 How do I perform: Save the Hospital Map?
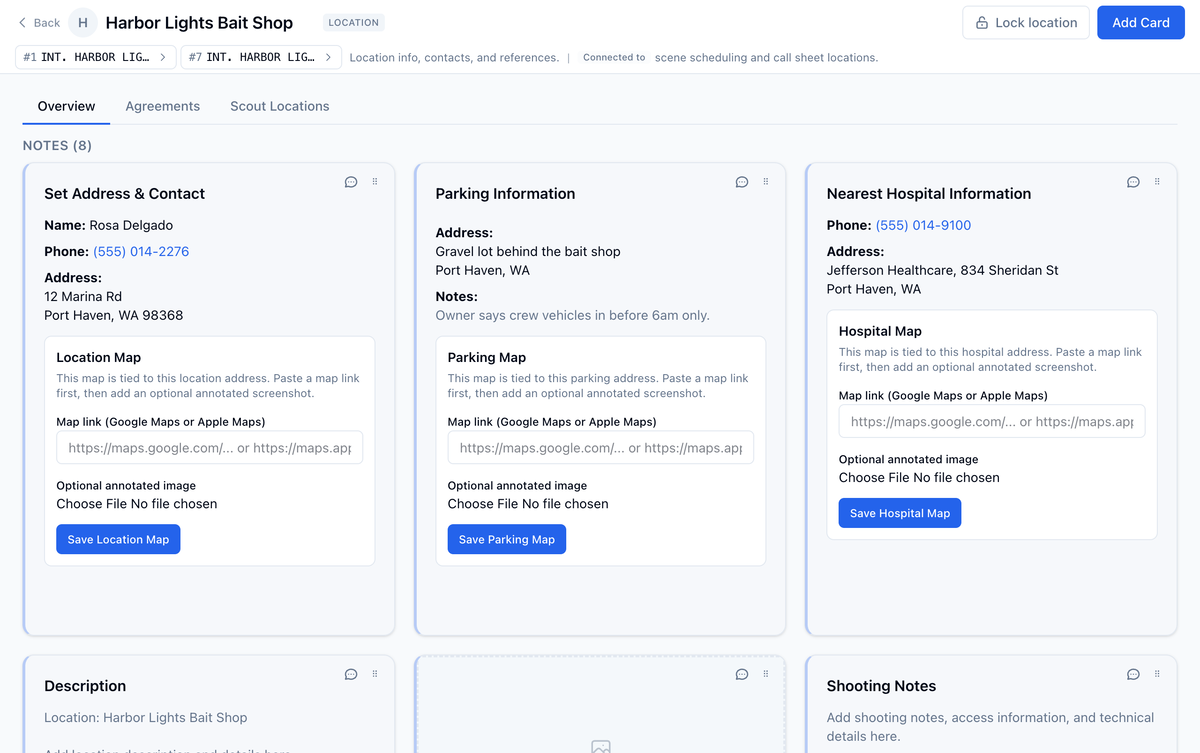click(x=900, y=513)
